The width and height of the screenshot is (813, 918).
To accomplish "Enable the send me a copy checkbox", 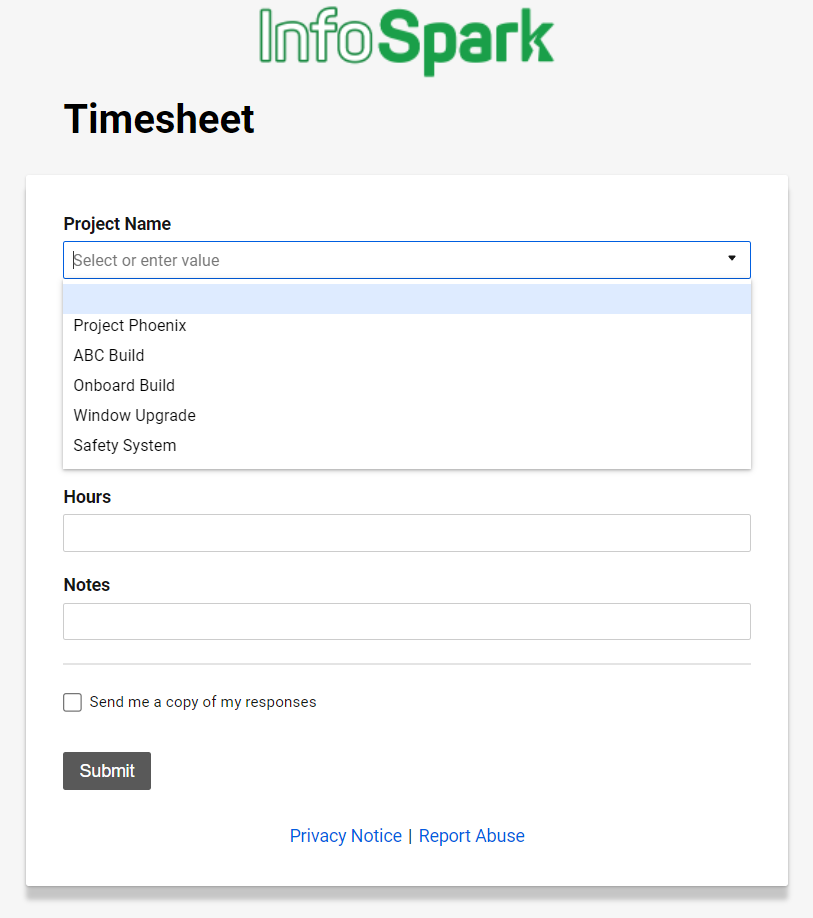I will [x=72, y=702].
